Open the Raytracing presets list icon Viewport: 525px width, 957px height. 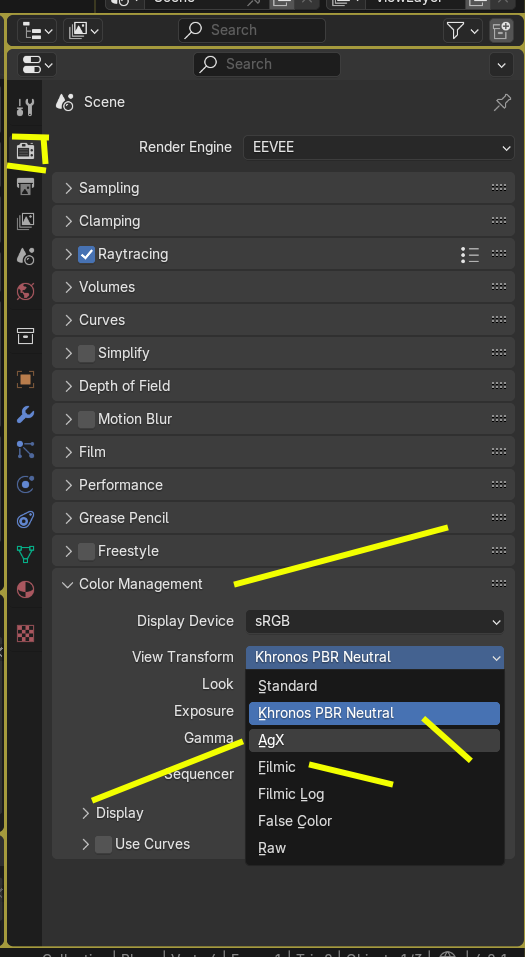469,255
